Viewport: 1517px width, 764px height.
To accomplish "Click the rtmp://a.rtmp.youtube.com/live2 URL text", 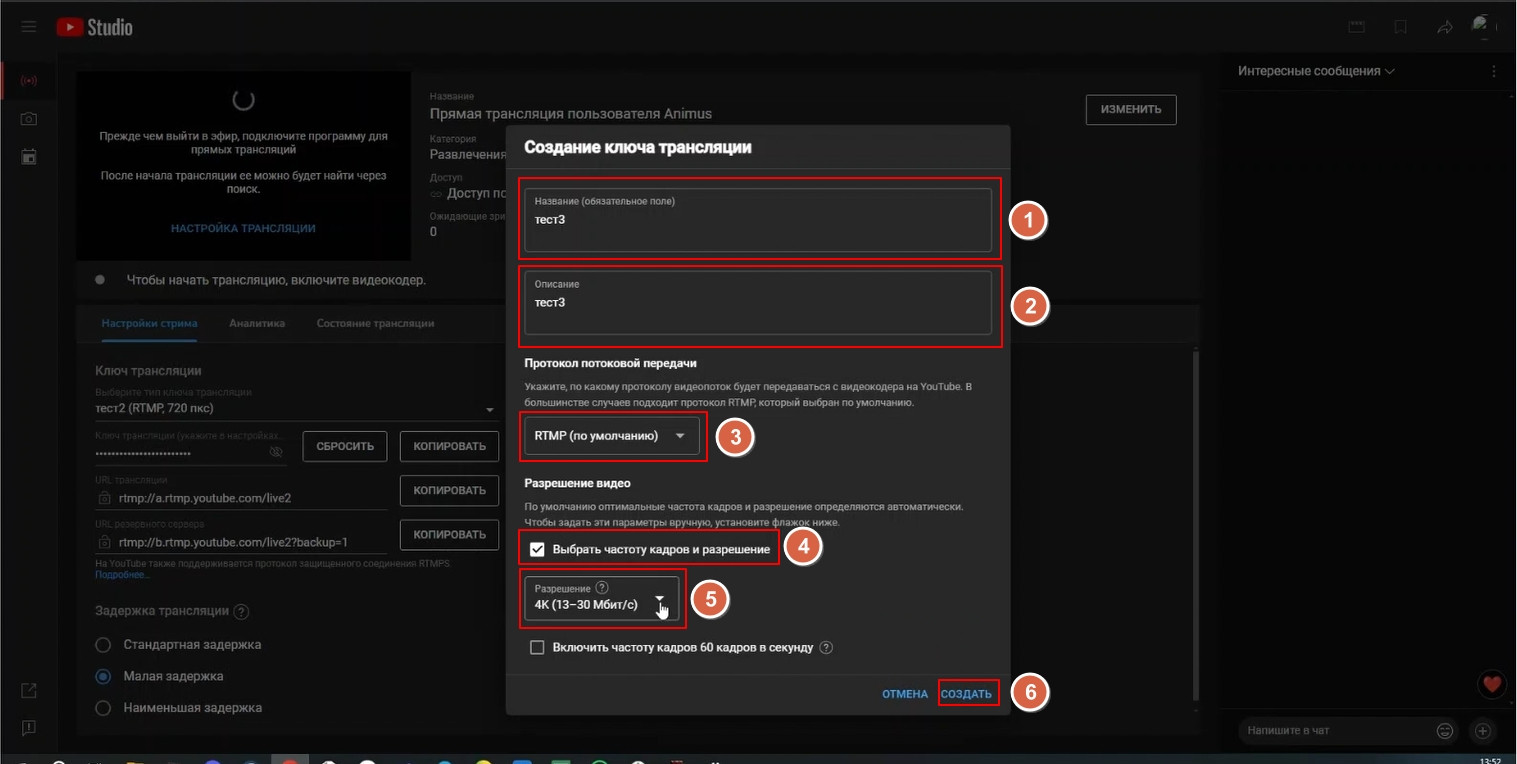I will [x=205, y=497].
